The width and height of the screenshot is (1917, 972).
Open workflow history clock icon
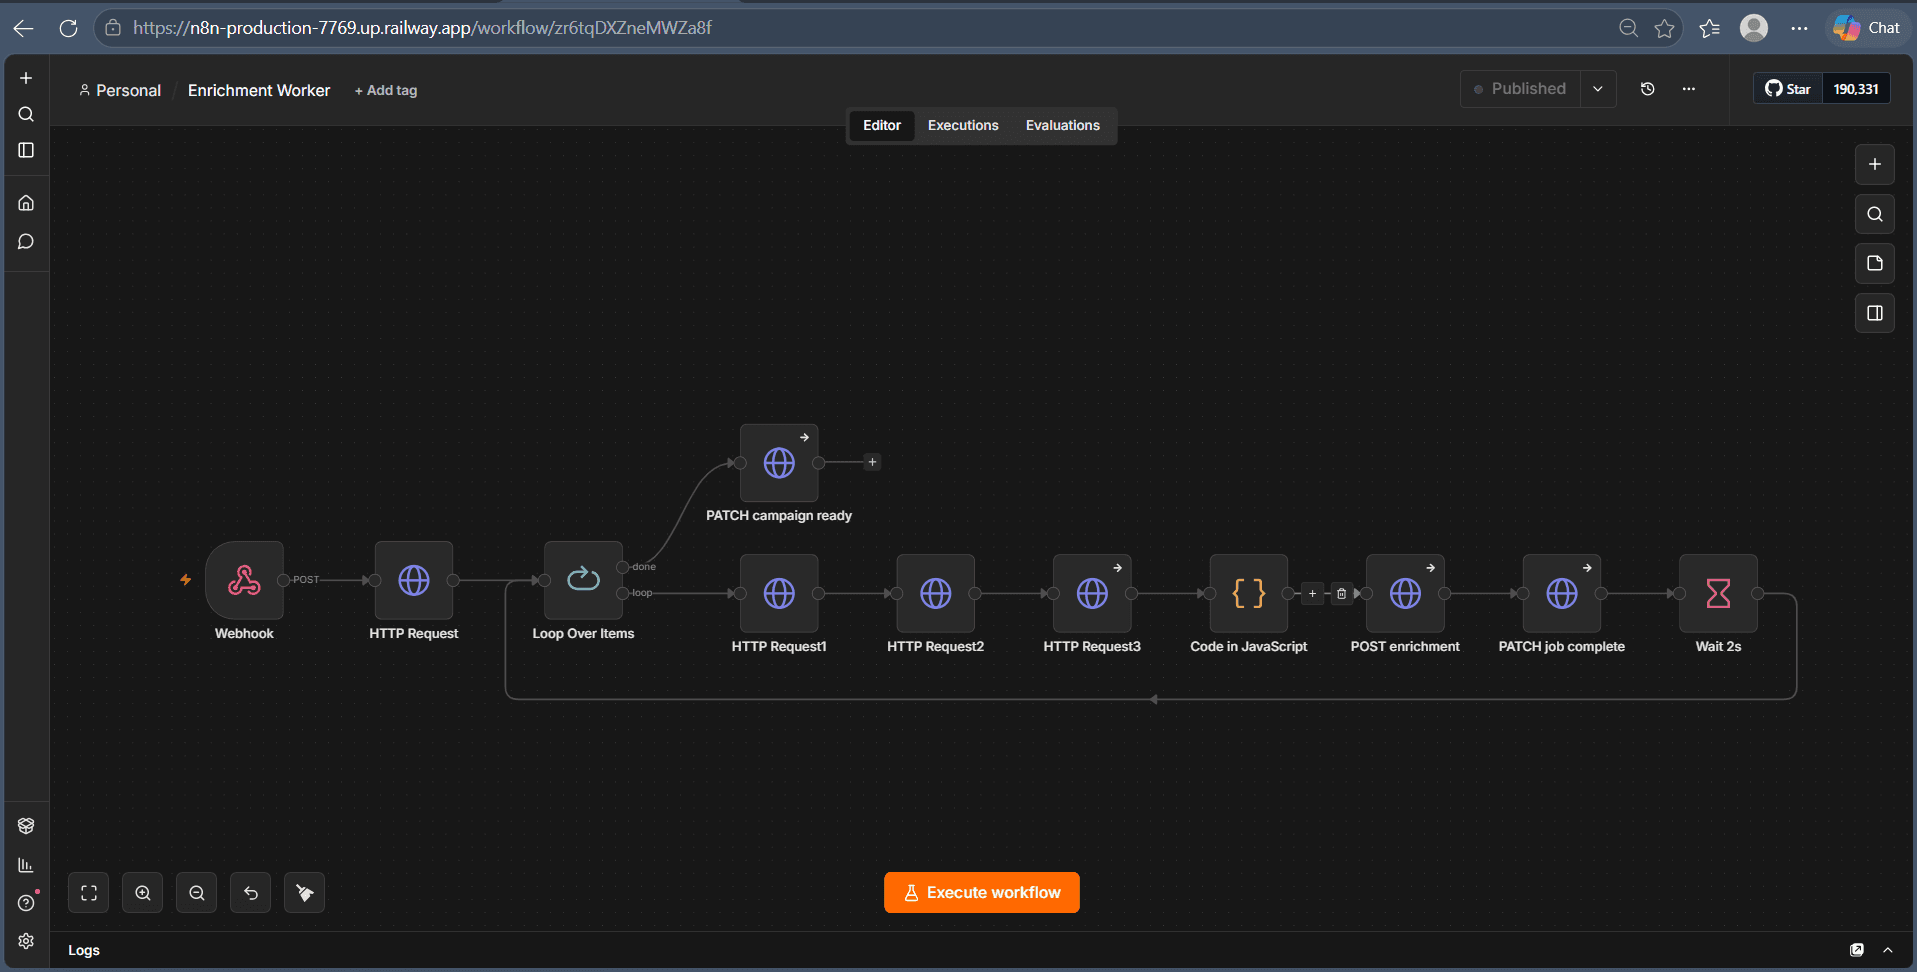click(x=1648, y=89)
